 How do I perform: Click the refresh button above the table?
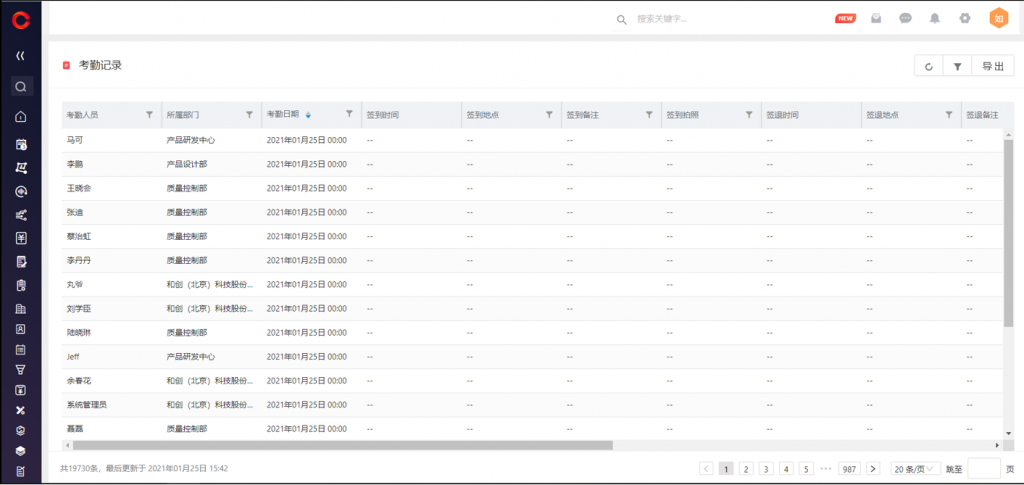[x=929, y=66]
